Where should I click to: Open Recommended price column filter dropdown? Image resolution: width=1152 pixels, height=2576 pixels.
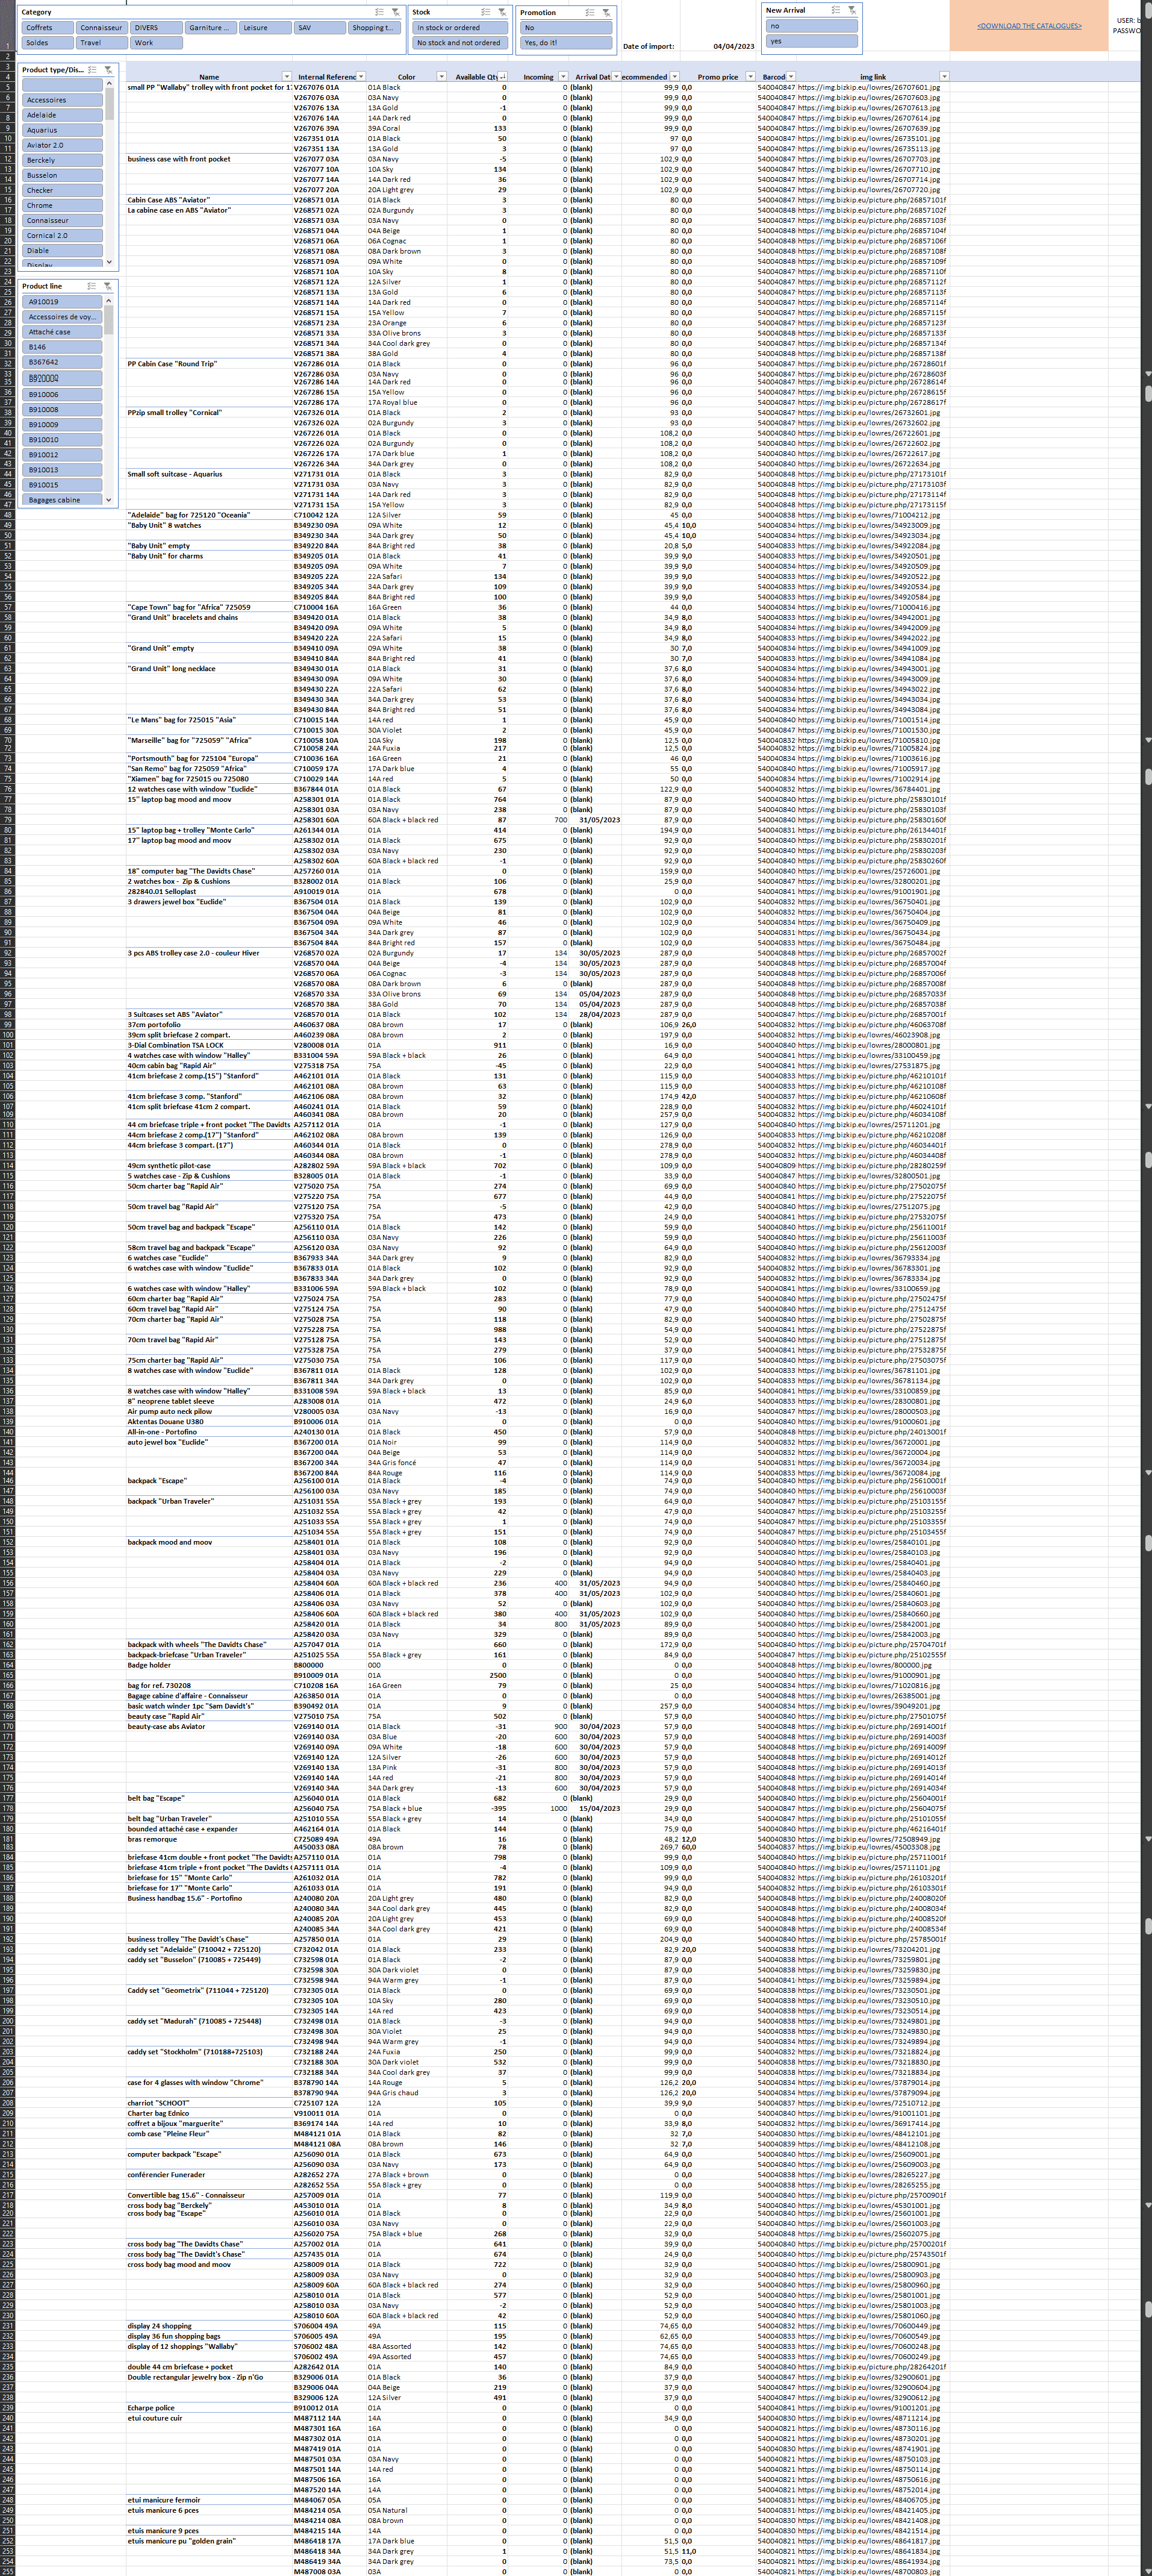[x=674, y=76]
